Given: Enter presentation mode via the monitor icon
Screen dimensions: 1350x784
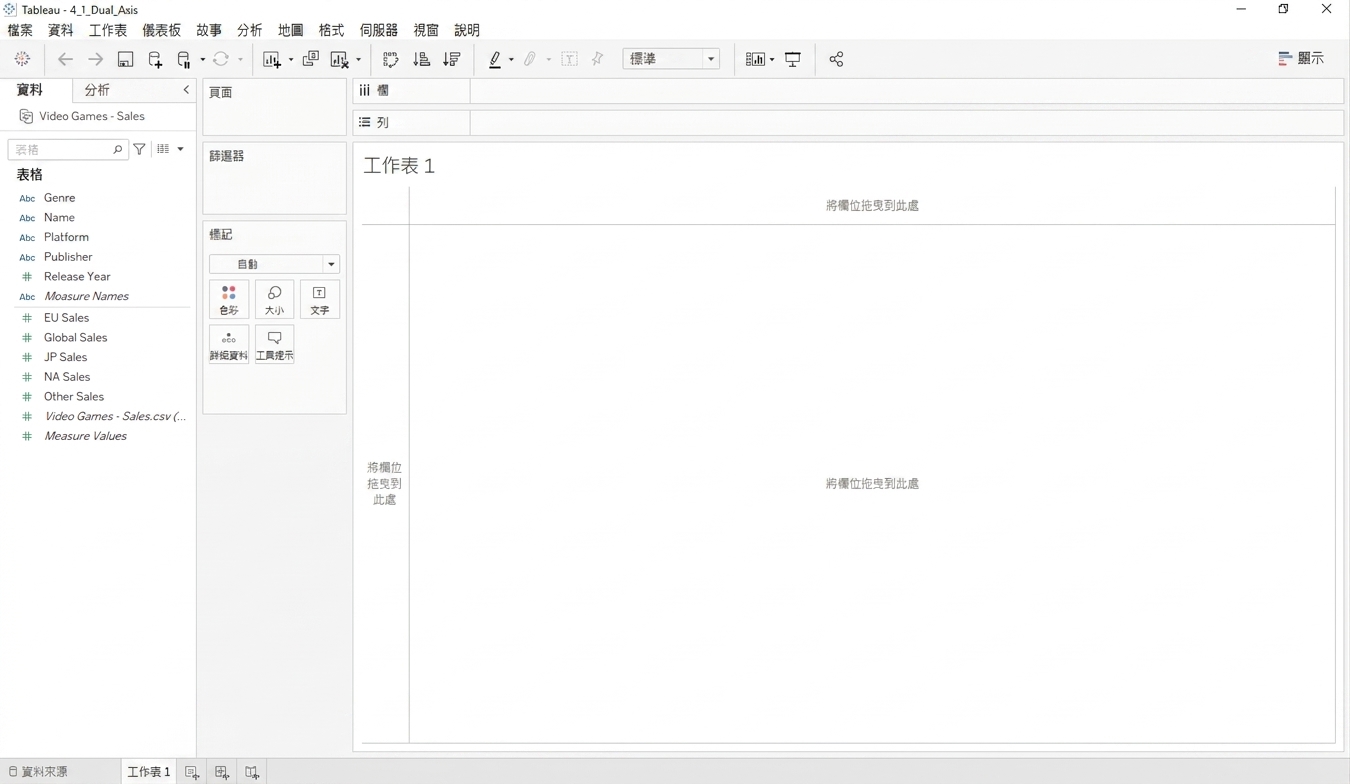Looking at the screenshot, I should 793,60.
